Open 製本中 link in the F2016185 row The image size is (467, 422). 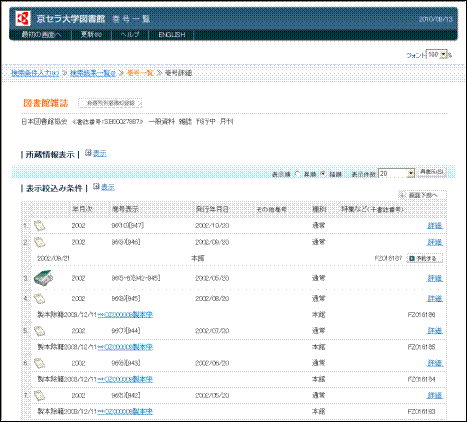[125, 347]
